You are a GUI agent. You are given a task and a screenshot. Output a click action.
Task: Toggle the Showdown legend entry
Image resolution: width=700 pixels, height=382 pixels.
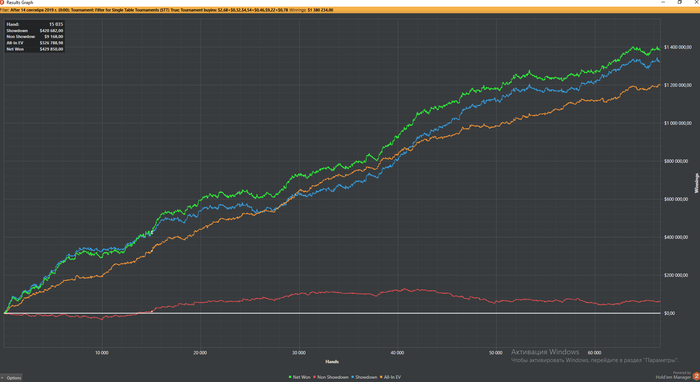[364, 377]
